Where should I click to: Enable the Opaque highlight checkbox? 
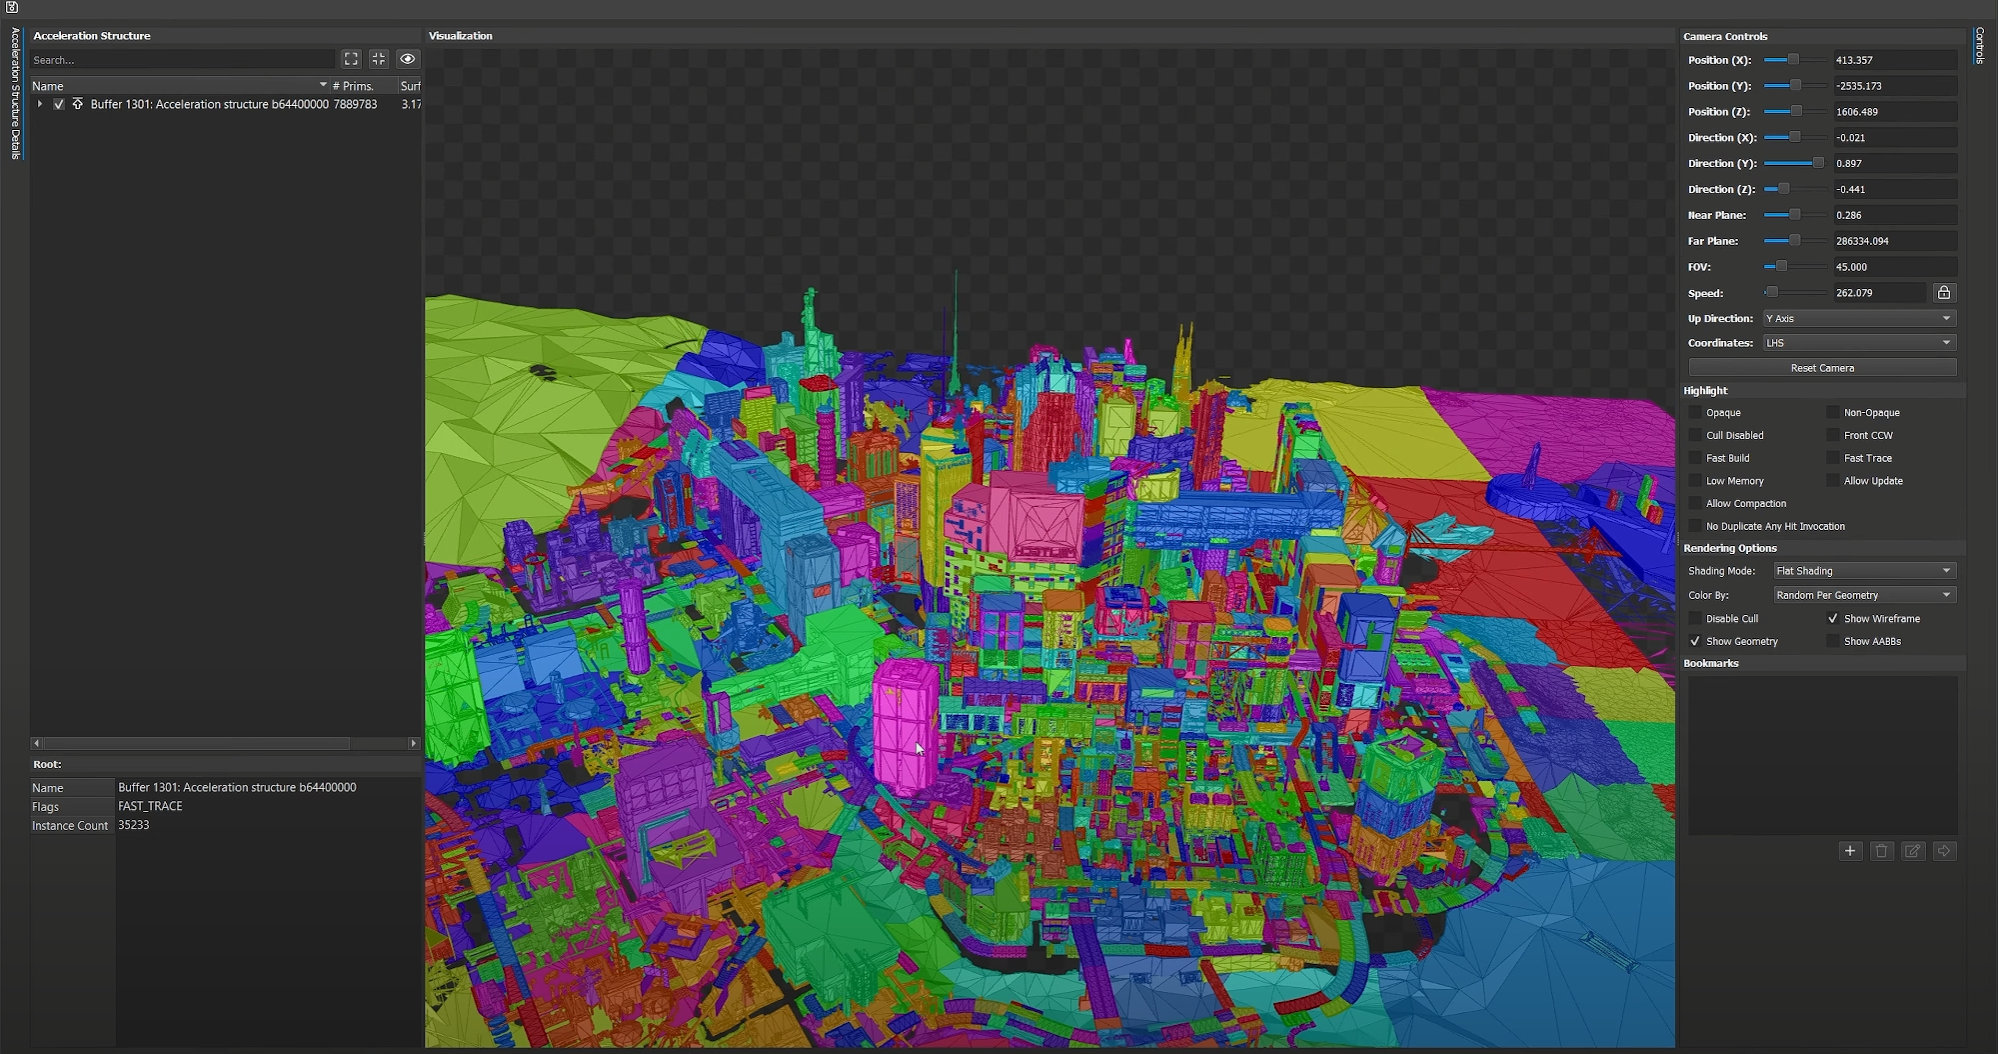(1695, 412)
